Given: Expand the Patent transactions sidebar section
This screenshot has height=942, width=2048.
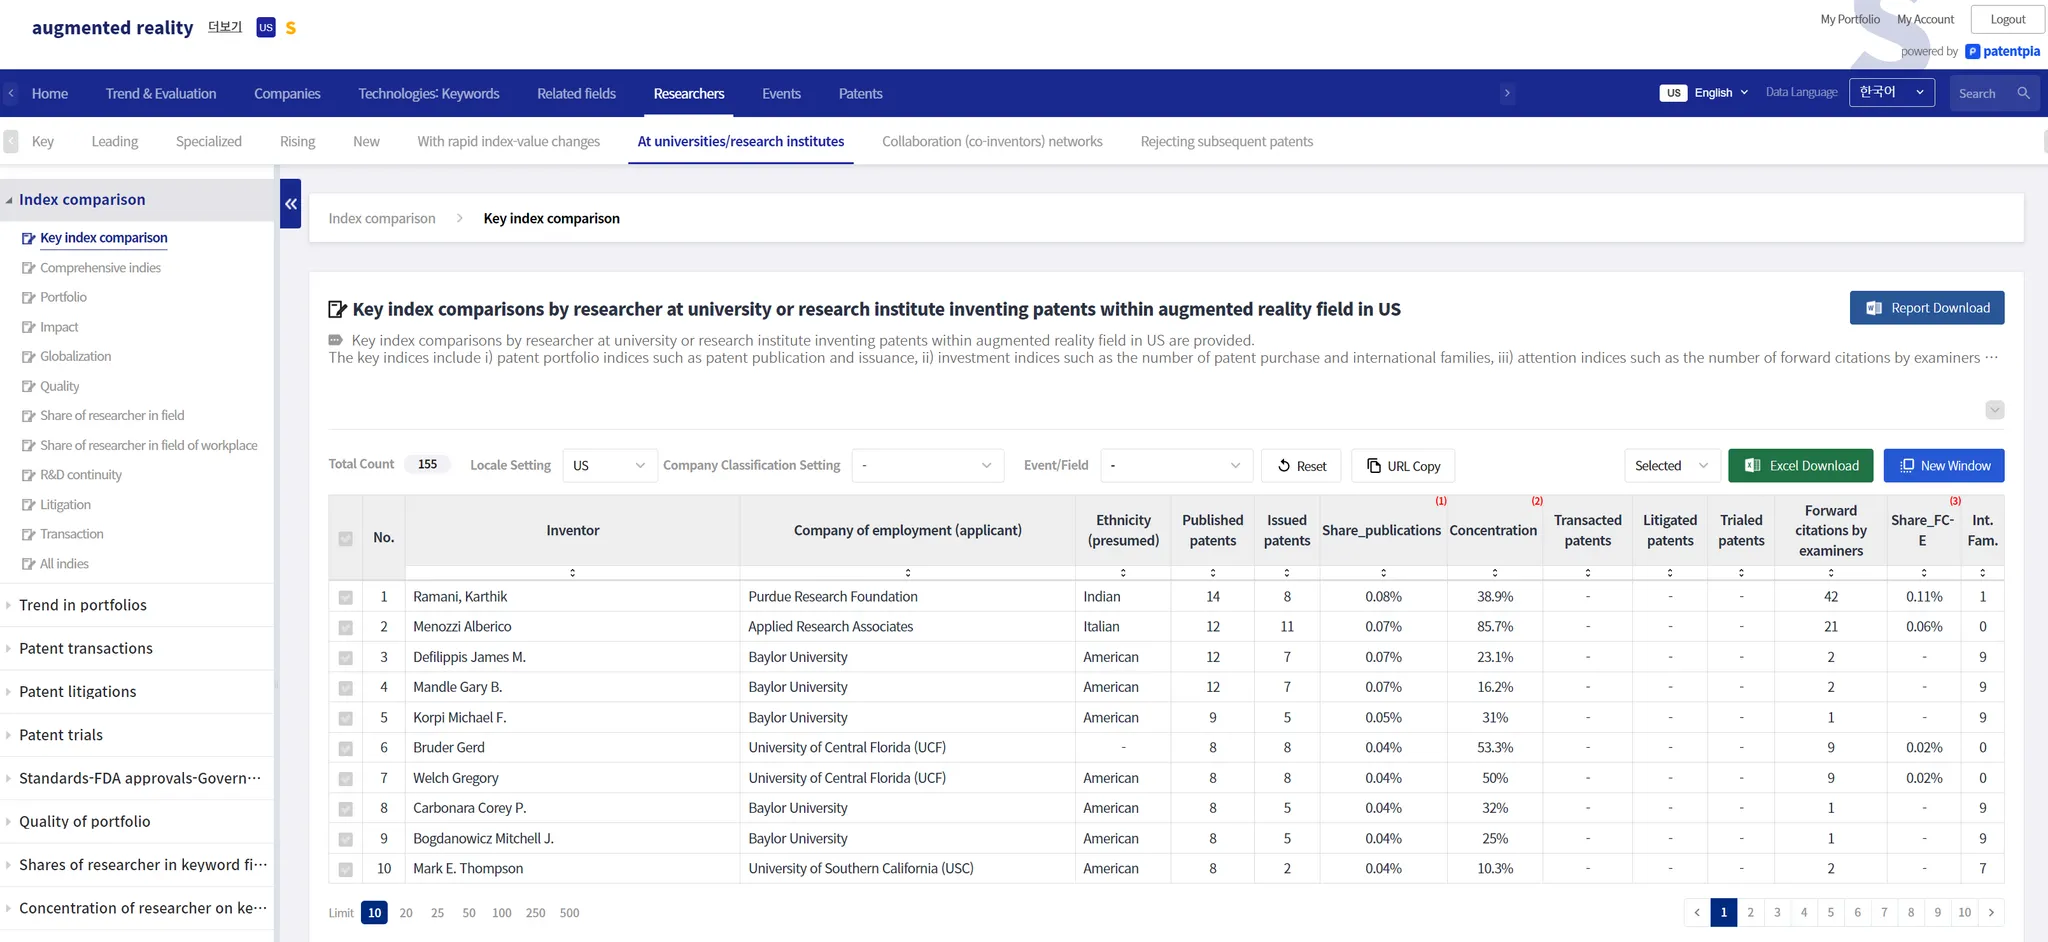Looking at the screenshot, I should (86, 648).
